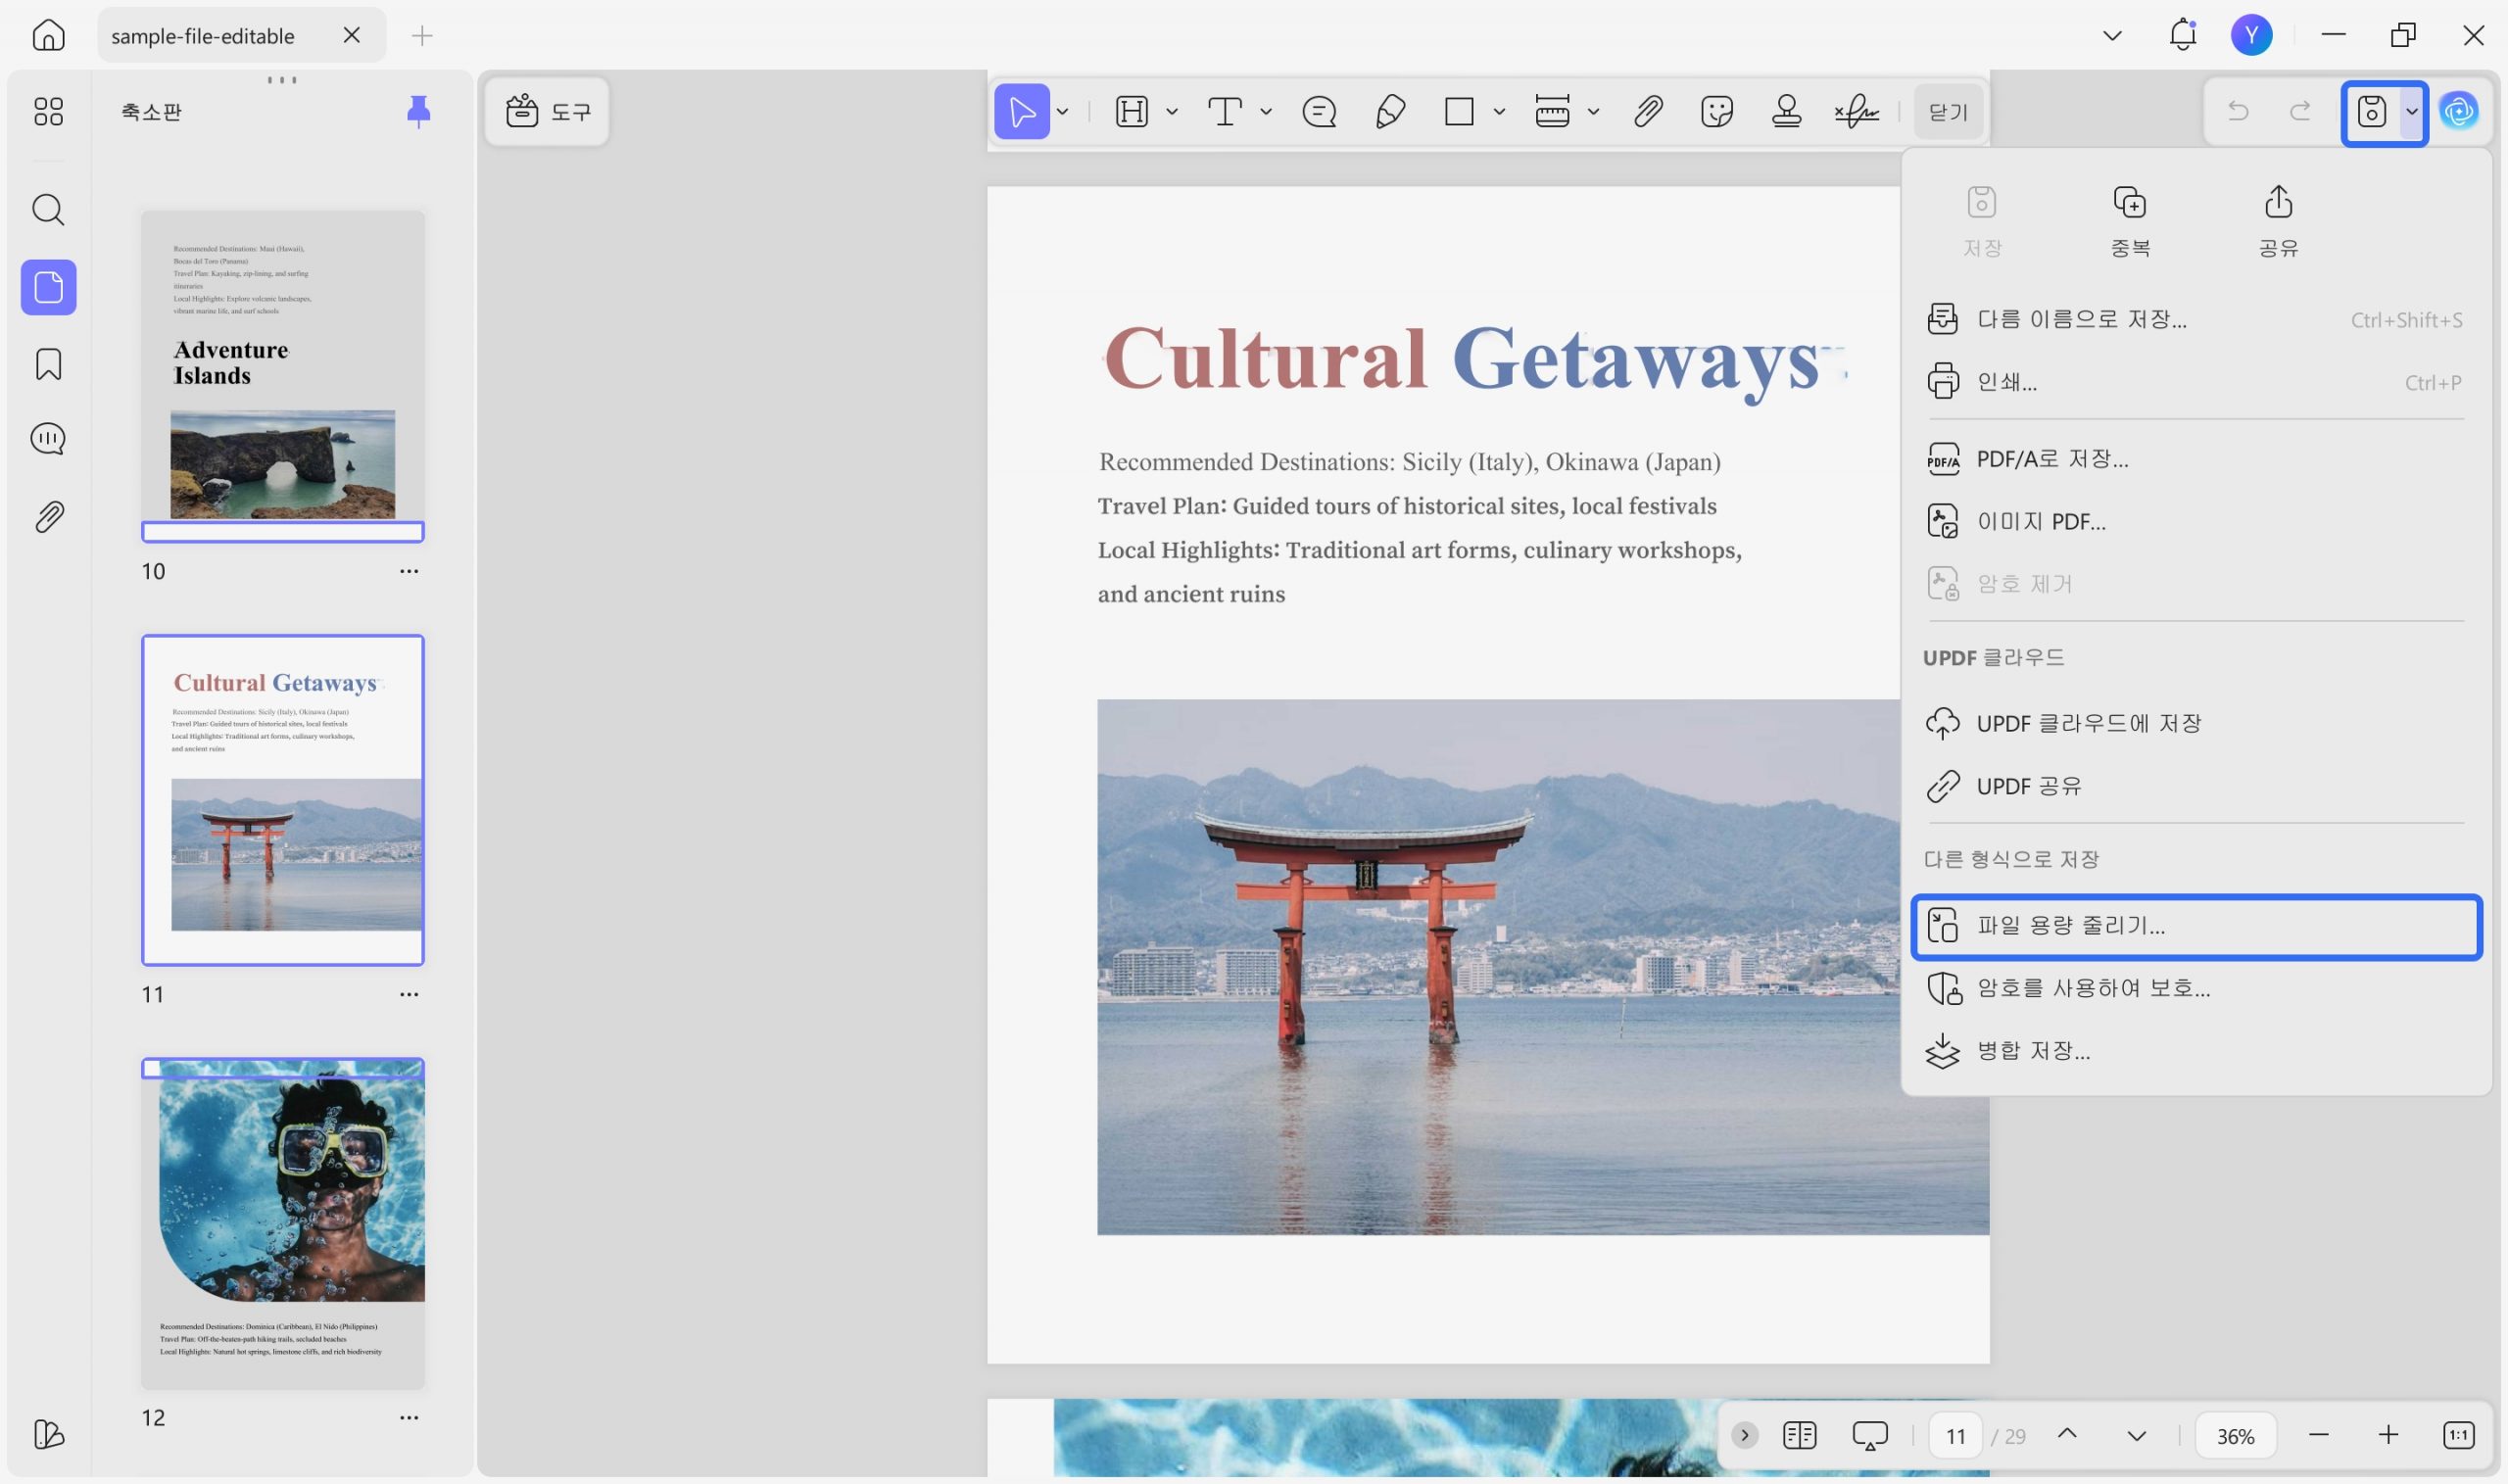Open the 도구 tools button
This screenshot has height=1484, width=2508.
pyautogui.click(x=548, y=111)
